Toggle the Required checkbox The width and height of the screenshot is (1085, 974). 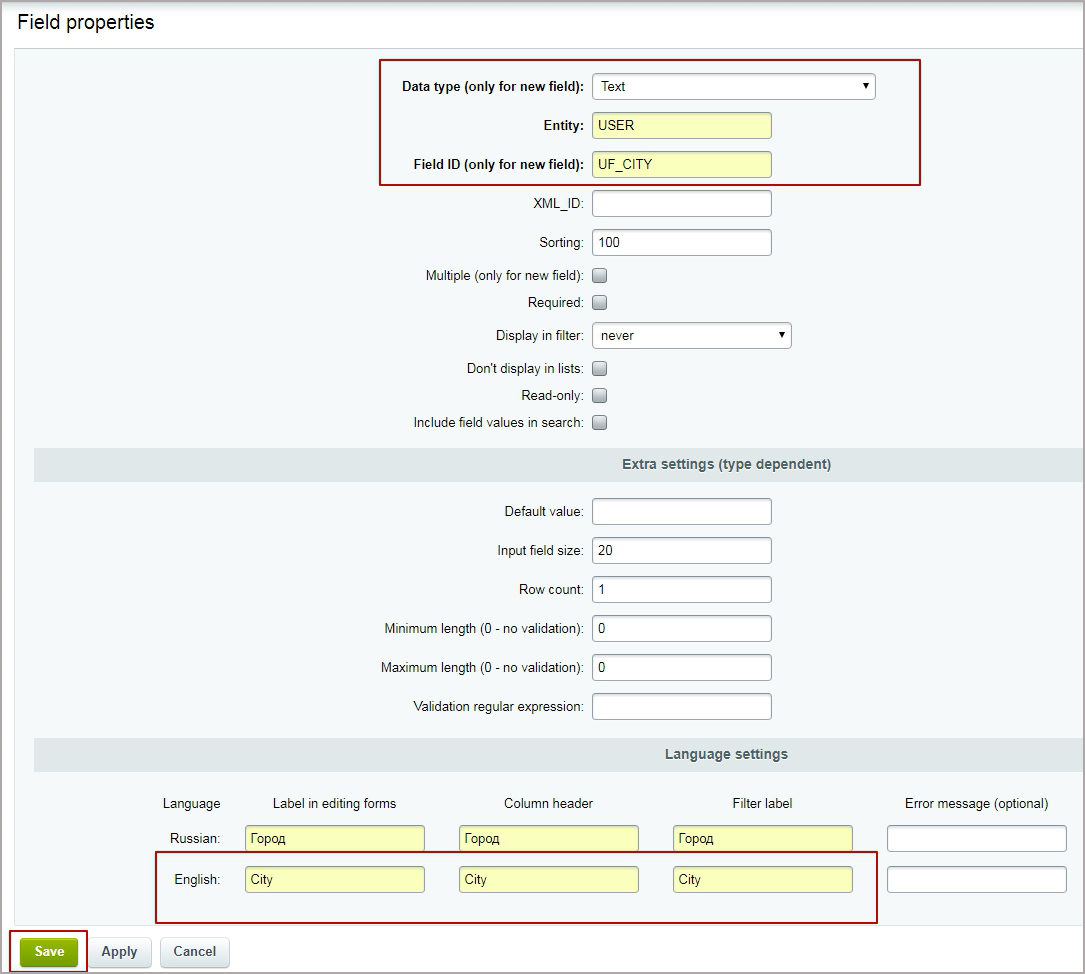(x=600, y=302)
